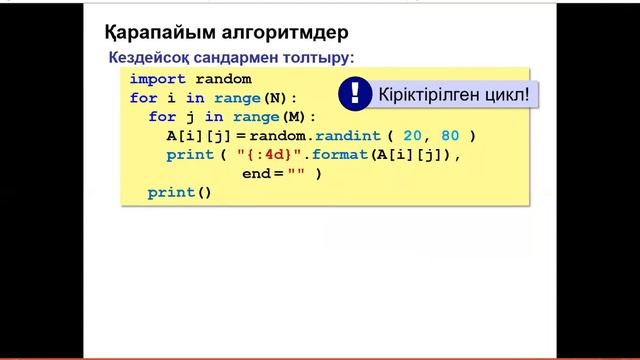The width and height of the screenshot is (640, 360).
Task: Click the subtitle 'Кездейсоқ сандармен толтыру:'
Action: (231, 58)
